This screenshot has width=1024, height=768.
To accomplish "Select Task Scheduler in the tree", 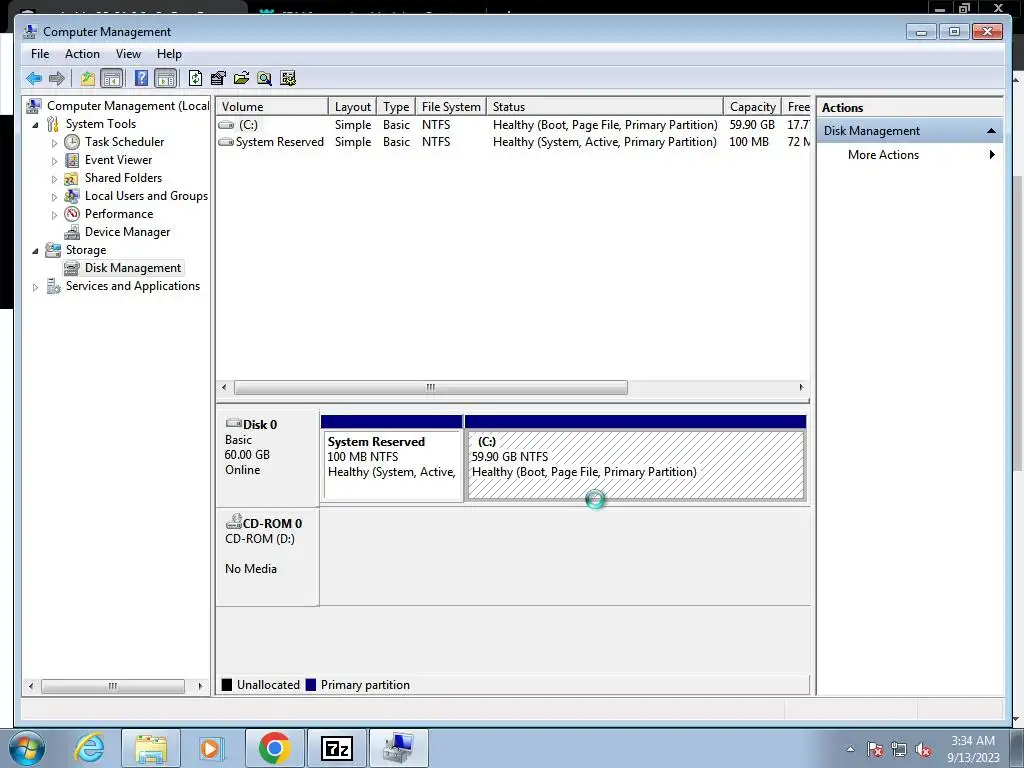I will click(x=124, y=142).
